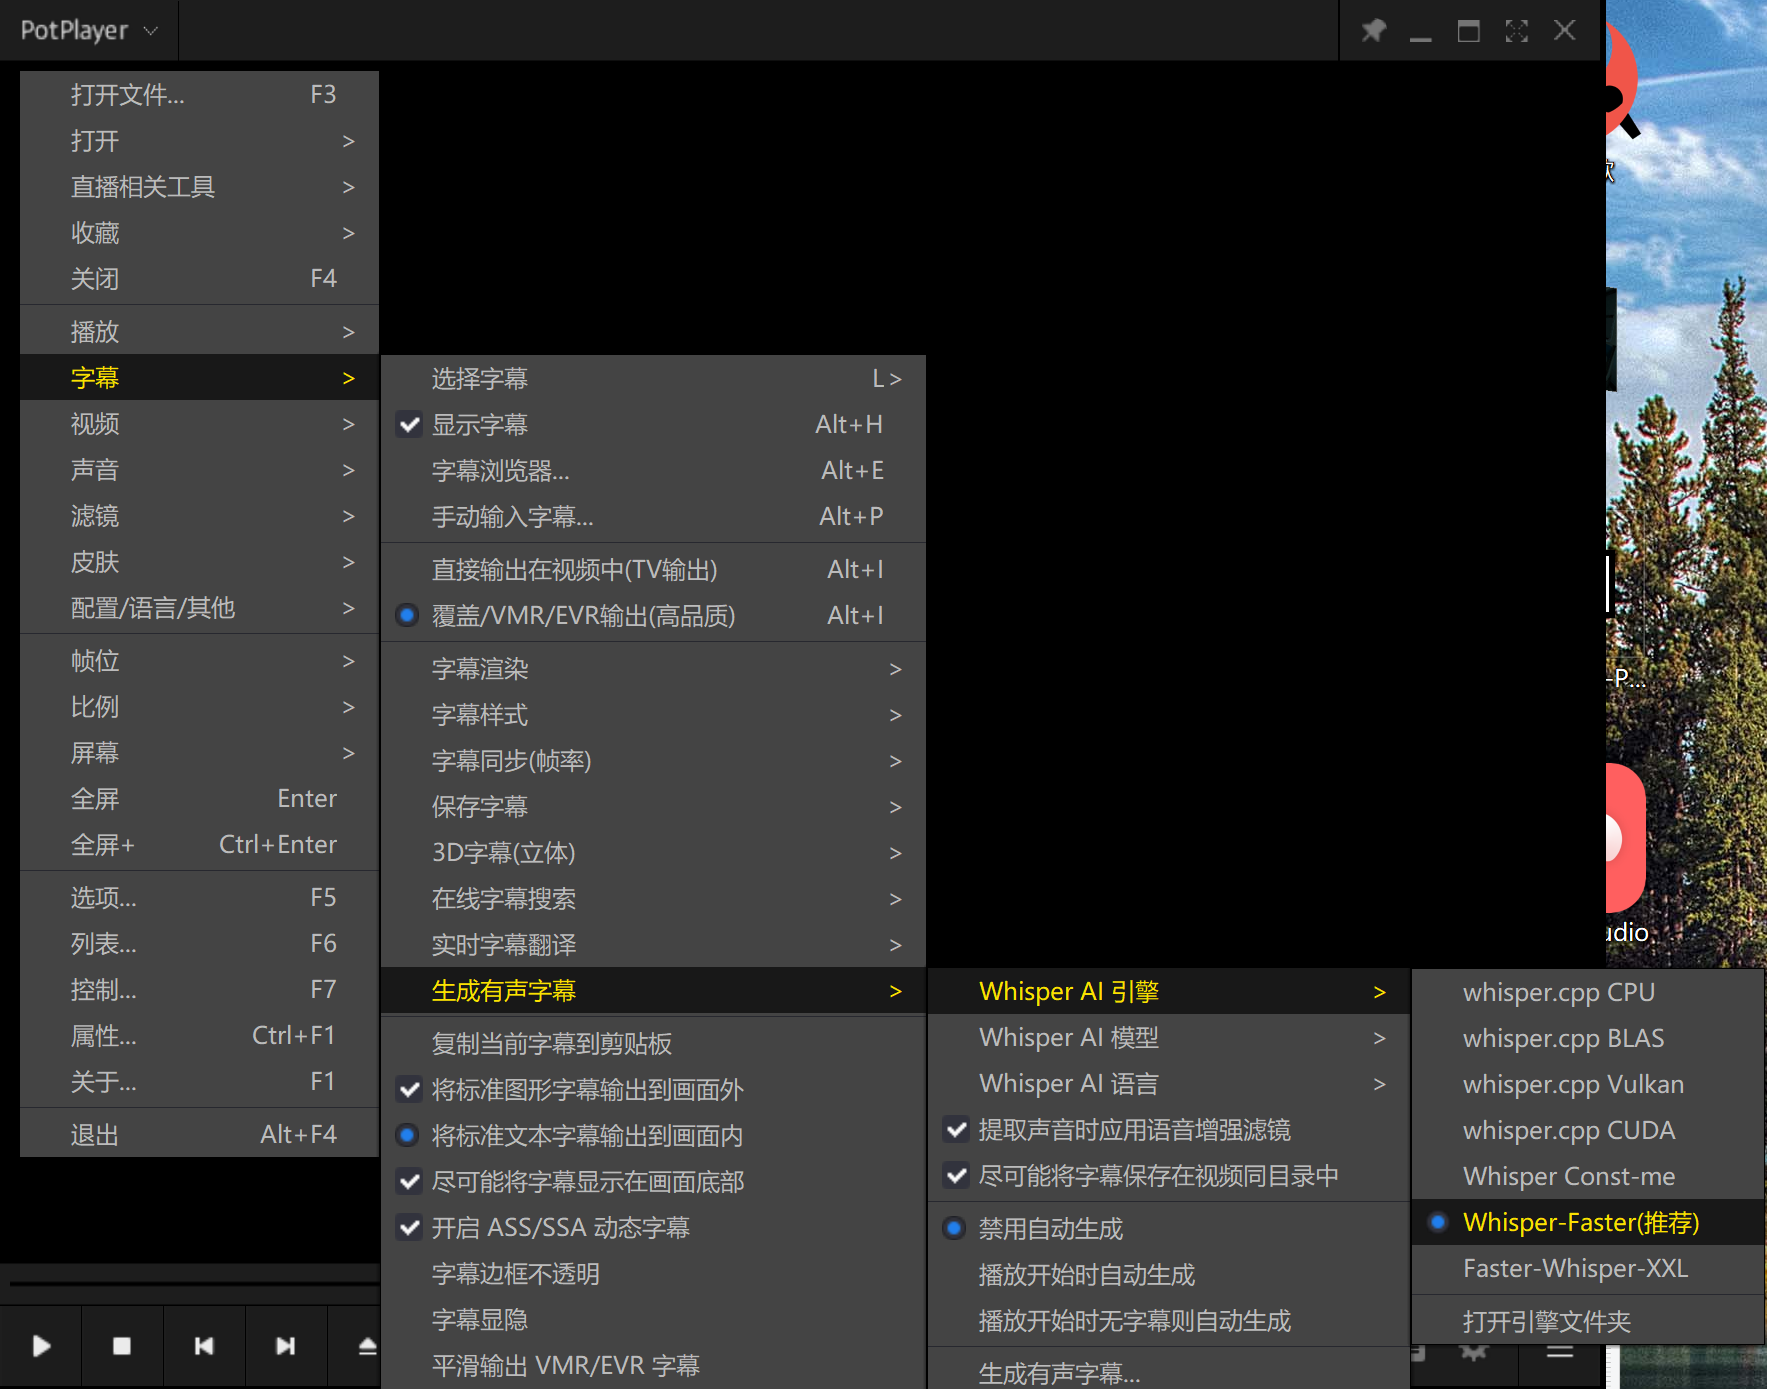Expand 在线字幕搜索 submenu

coord(653,899)
